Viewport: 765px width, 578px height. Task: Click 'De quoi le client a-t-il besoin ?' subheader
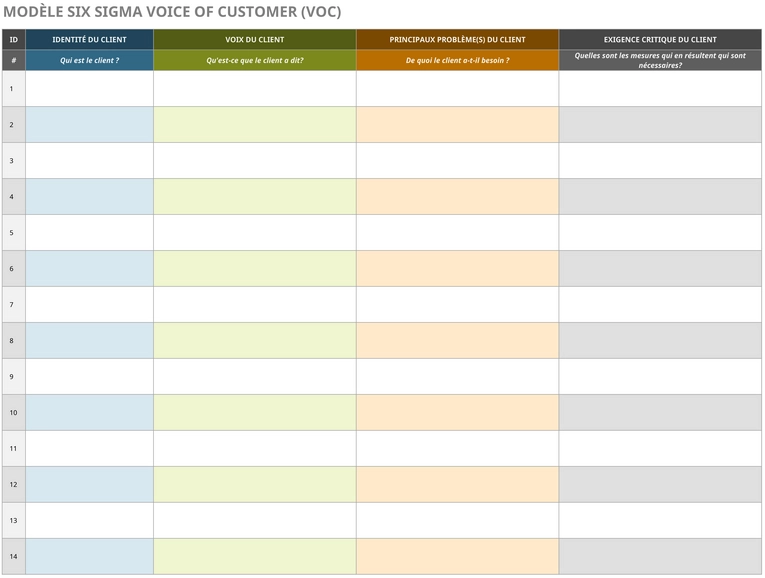coord(458,60)
